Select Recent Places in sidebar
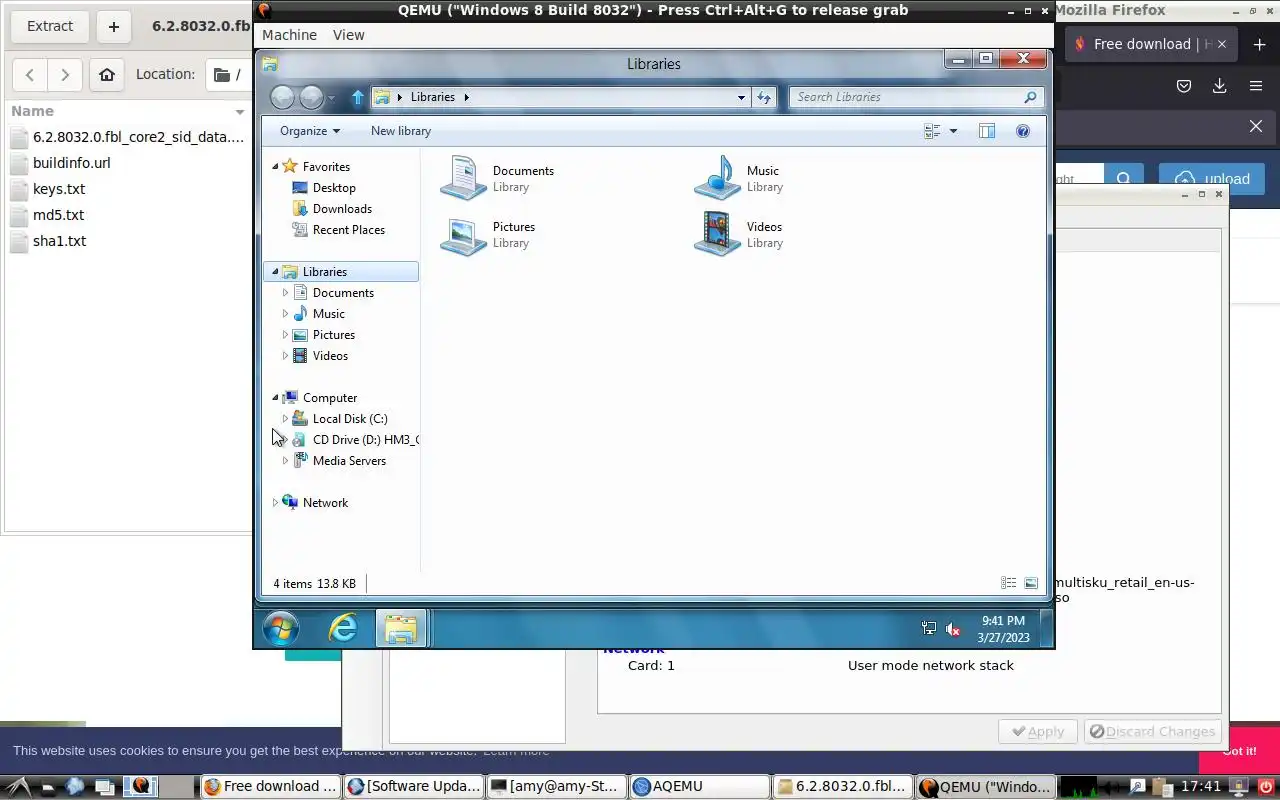 [348, 229]
